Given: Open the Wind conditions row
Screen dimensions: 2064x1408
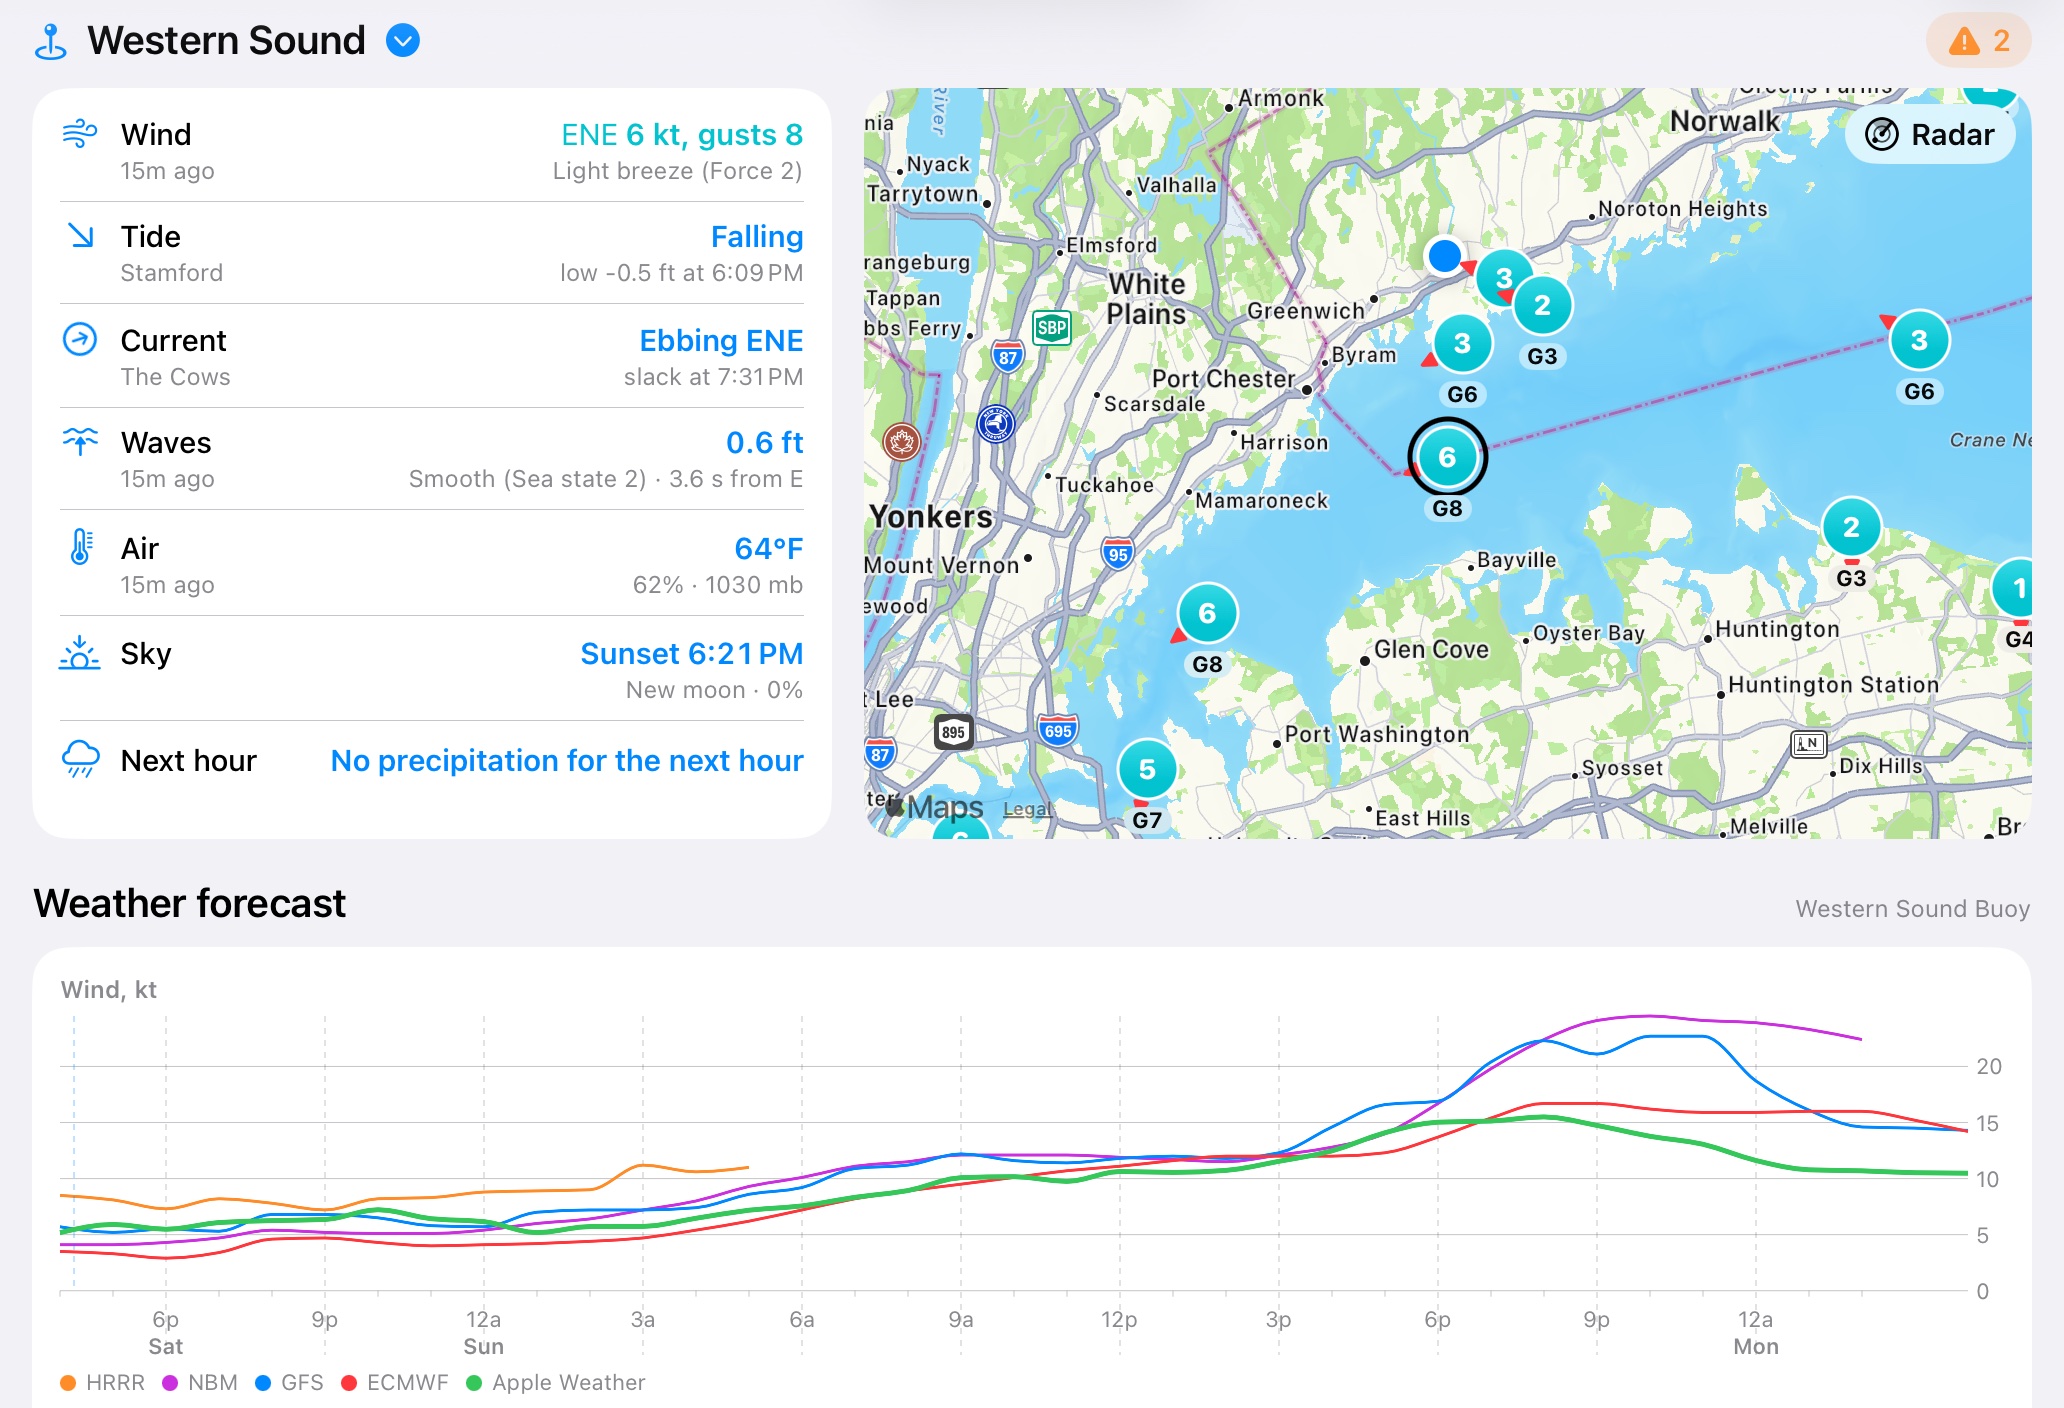Looking at the screenshot, I should pos(432,151).
